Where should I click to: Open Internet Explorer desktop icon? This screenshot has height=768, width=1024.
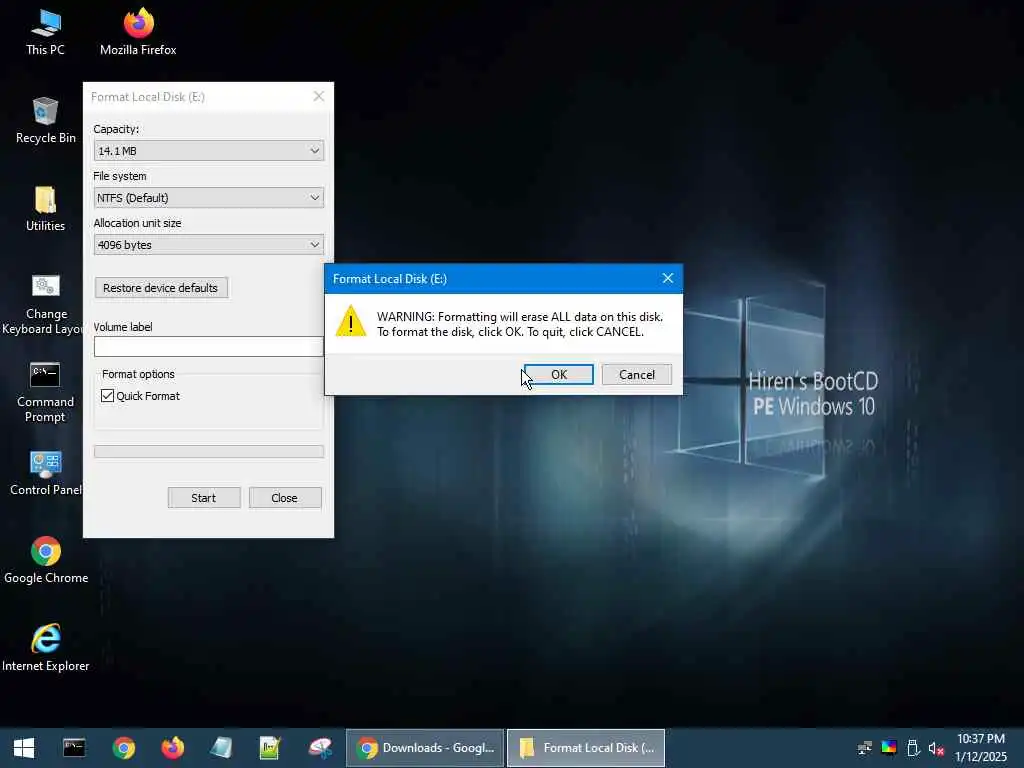pos(46,648)
